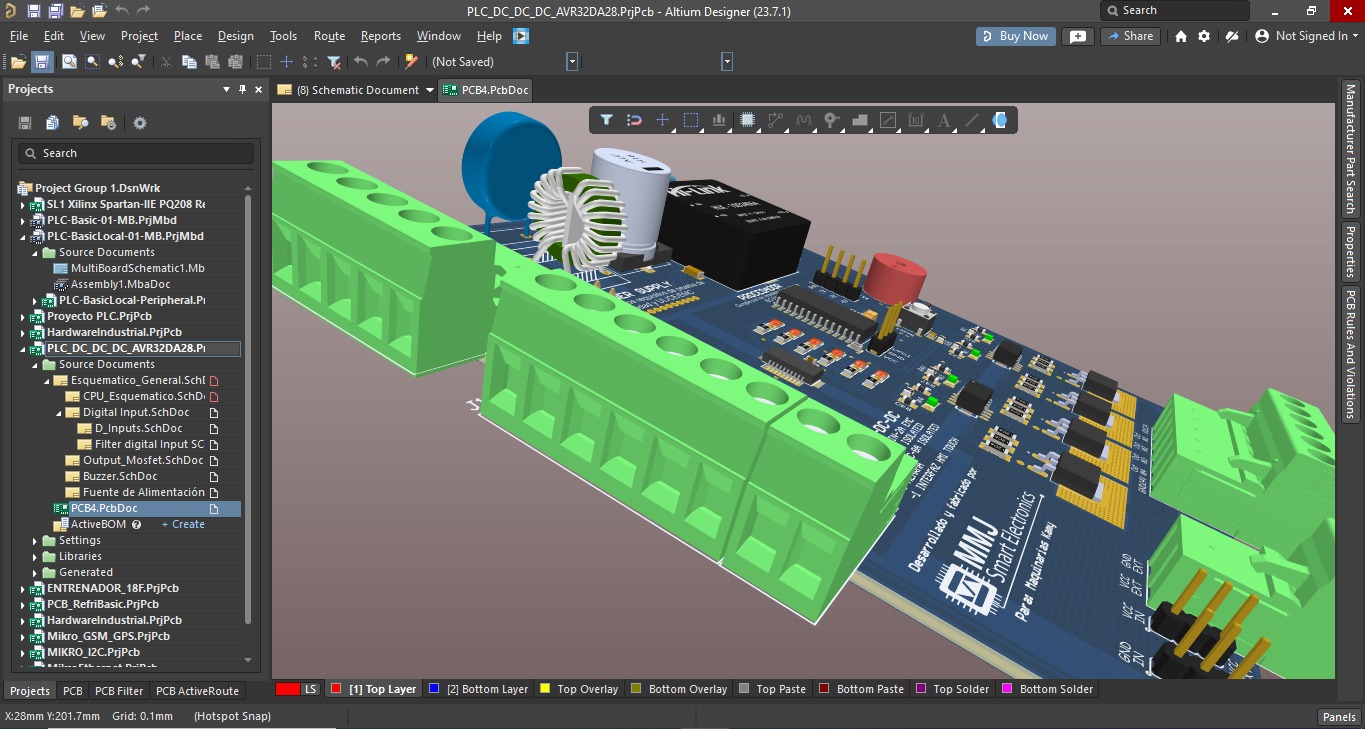Select Place via icon in active bar
Viewport: 1365px width, 729px height.
click(831, 120)
